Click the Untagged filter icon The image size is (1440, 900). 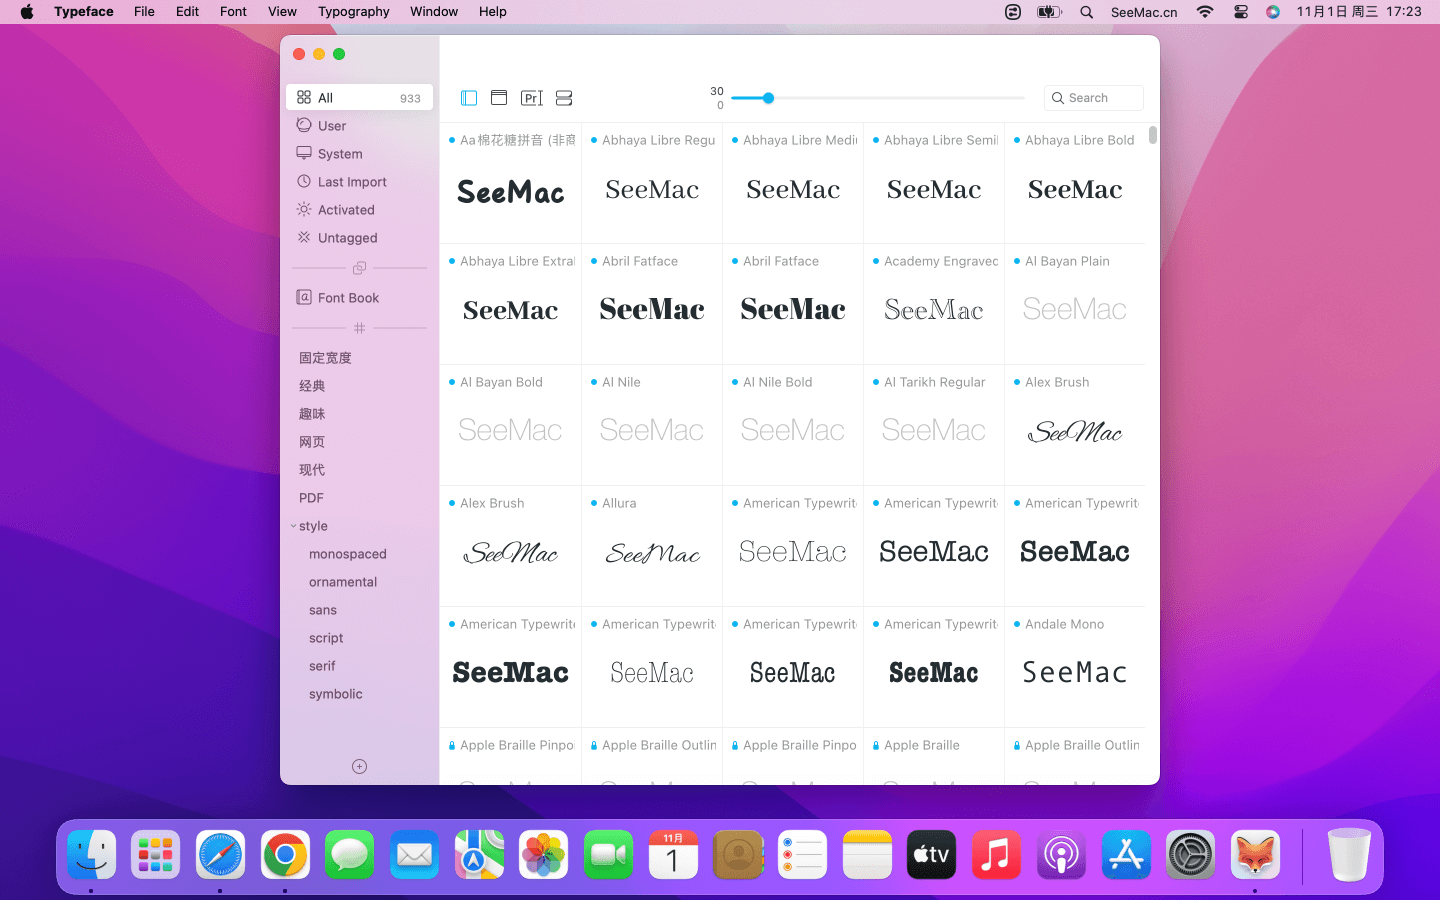[304, 237]
